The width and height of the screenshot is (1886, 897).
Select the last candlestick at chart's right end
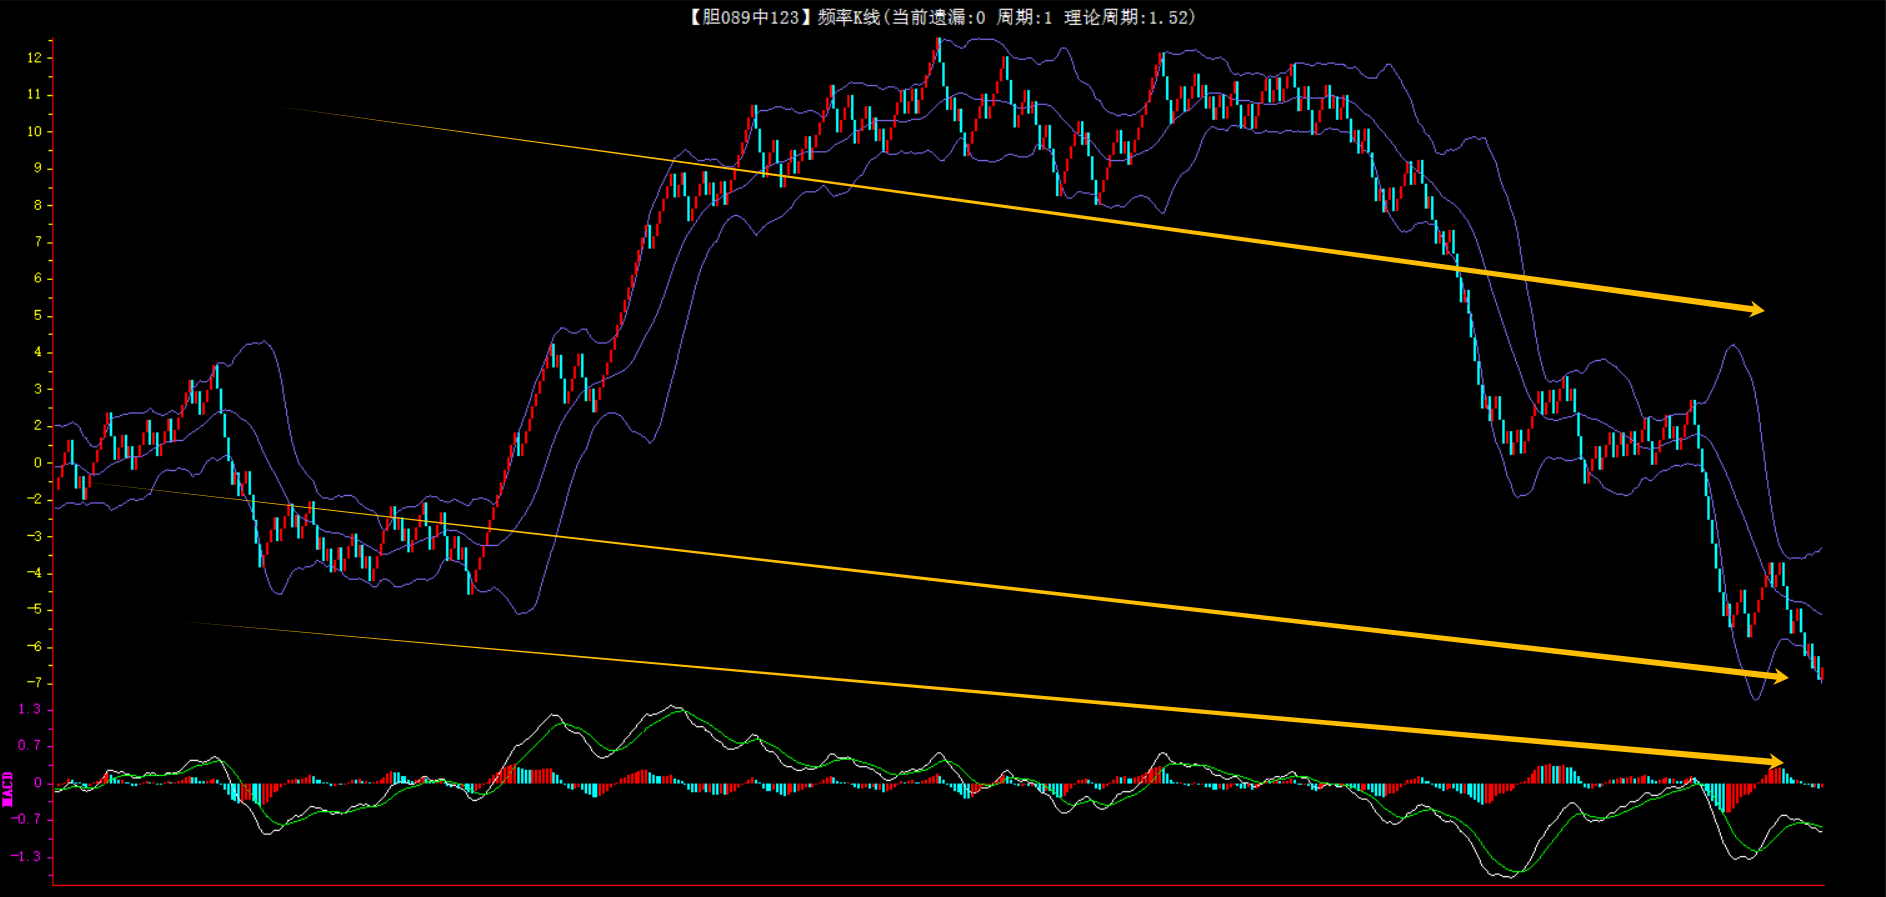[x=1821, y=674]
